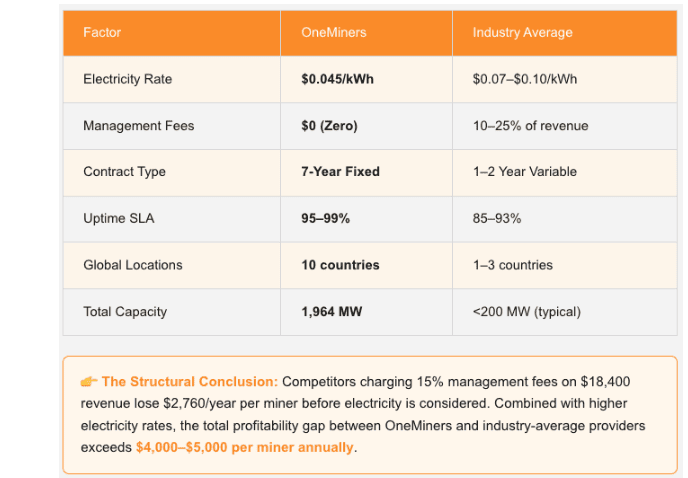Click The Structural Conclusion heading text
Screen dimensions: 688x478
(x=189, y=382)
